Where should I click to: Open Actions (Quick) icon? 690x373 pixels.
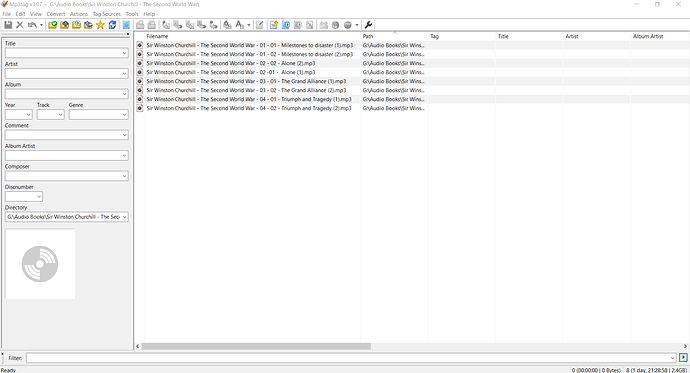tap(239, 25)
